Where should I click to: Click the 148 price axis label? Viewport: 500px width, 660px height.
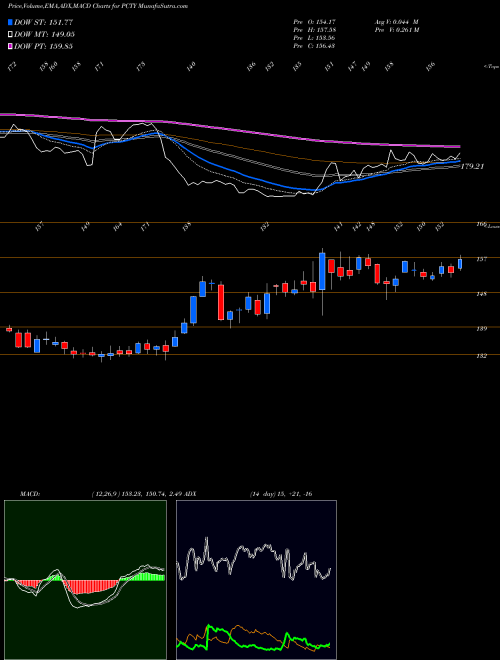483,294
